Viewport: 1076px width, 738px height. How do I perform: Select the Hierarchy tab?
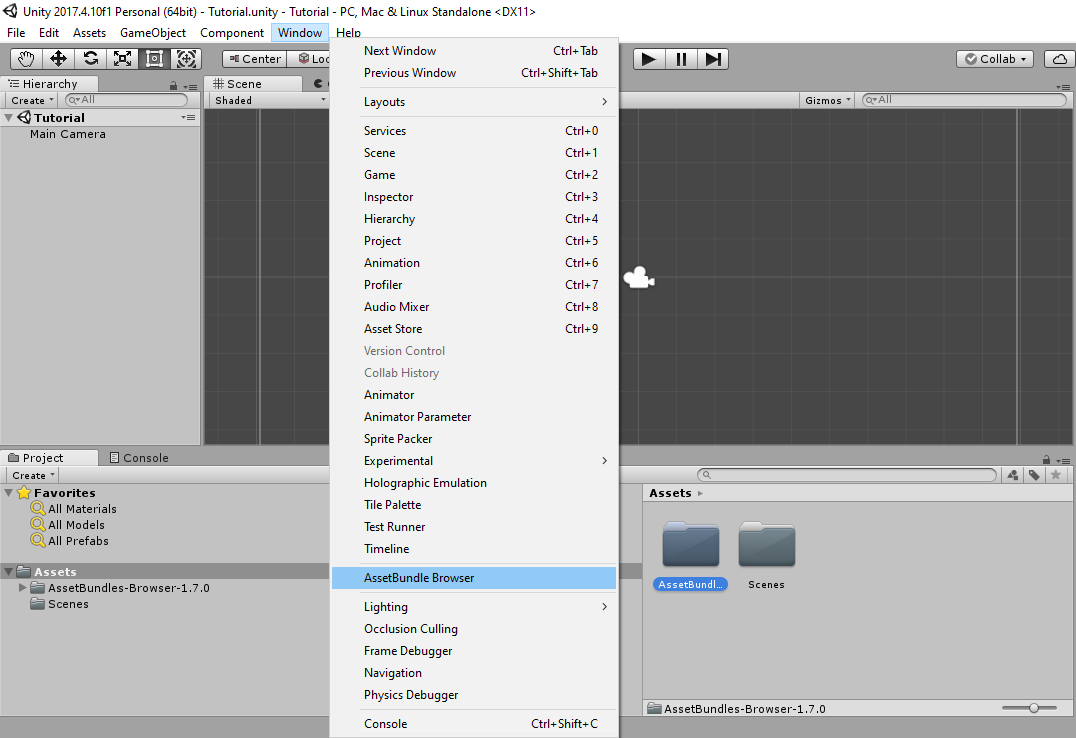point(49,84)
